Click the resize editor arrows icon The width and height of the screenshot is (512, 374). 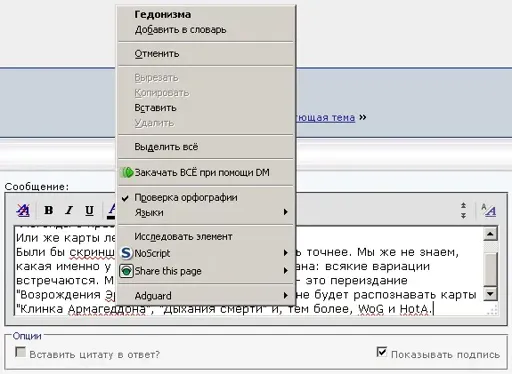[x=463, y=210]
